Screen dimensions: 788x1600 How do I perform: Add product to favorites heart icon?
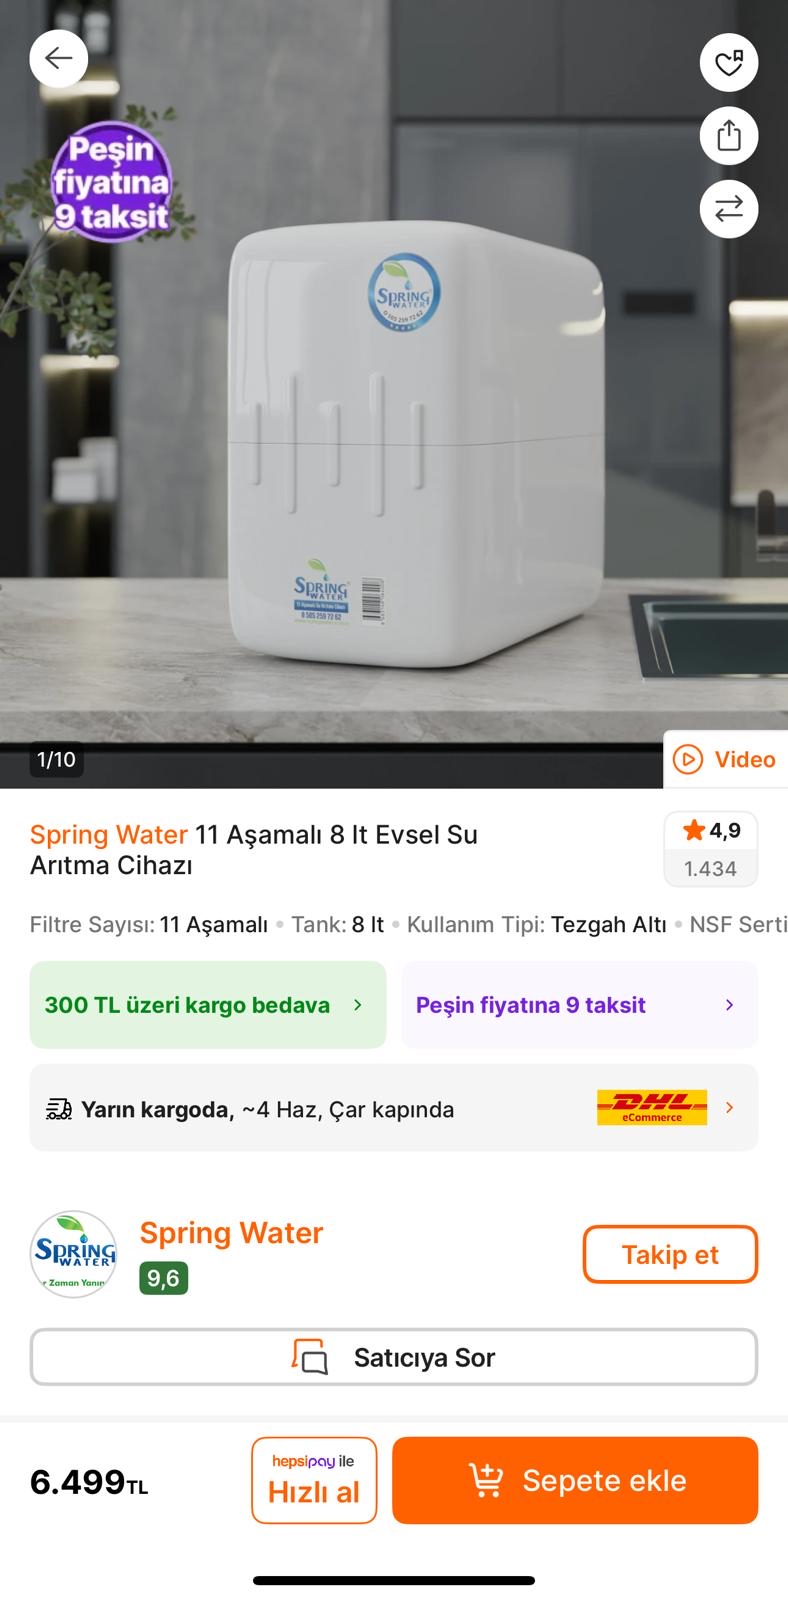[729, 63]
